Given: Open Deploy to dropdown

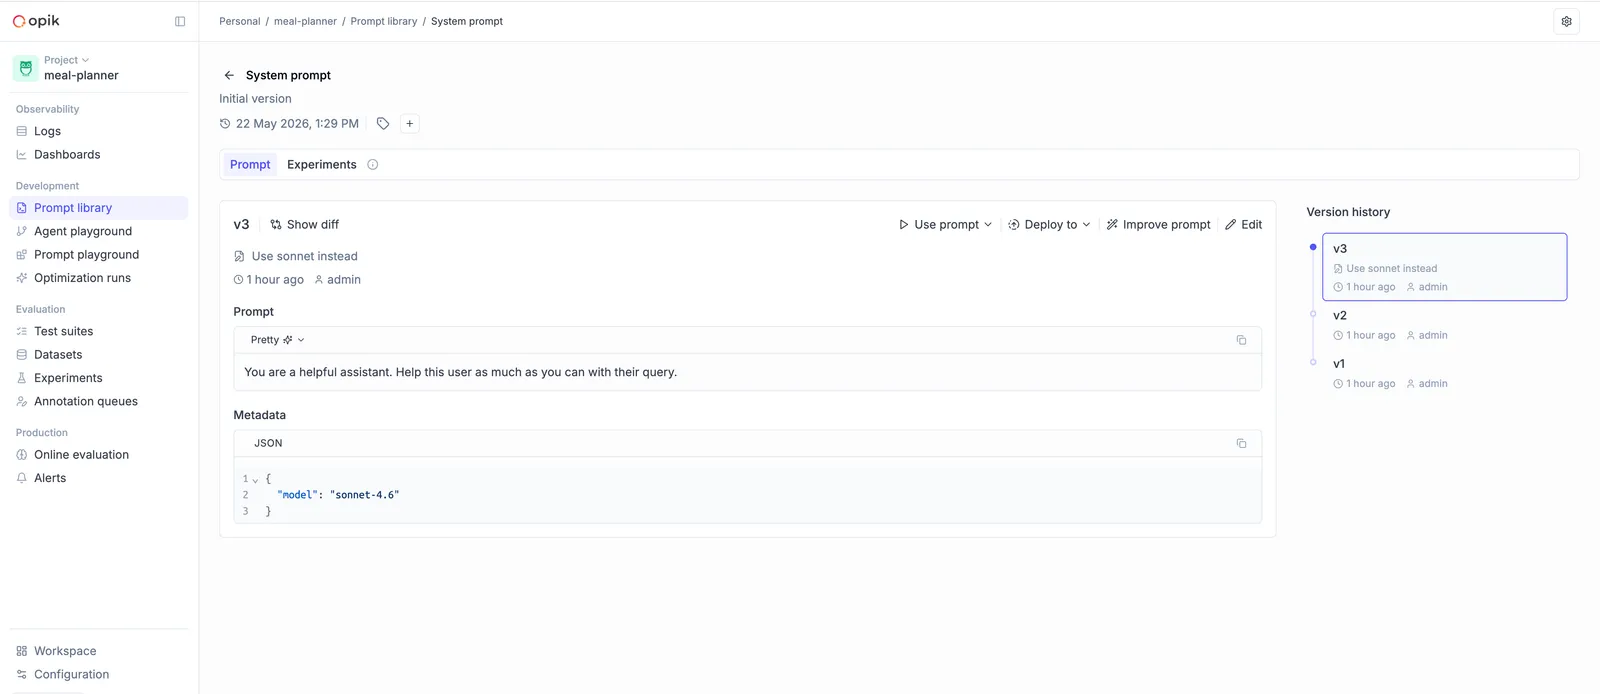Looking at the screenshot, I should click(1049, 225).
